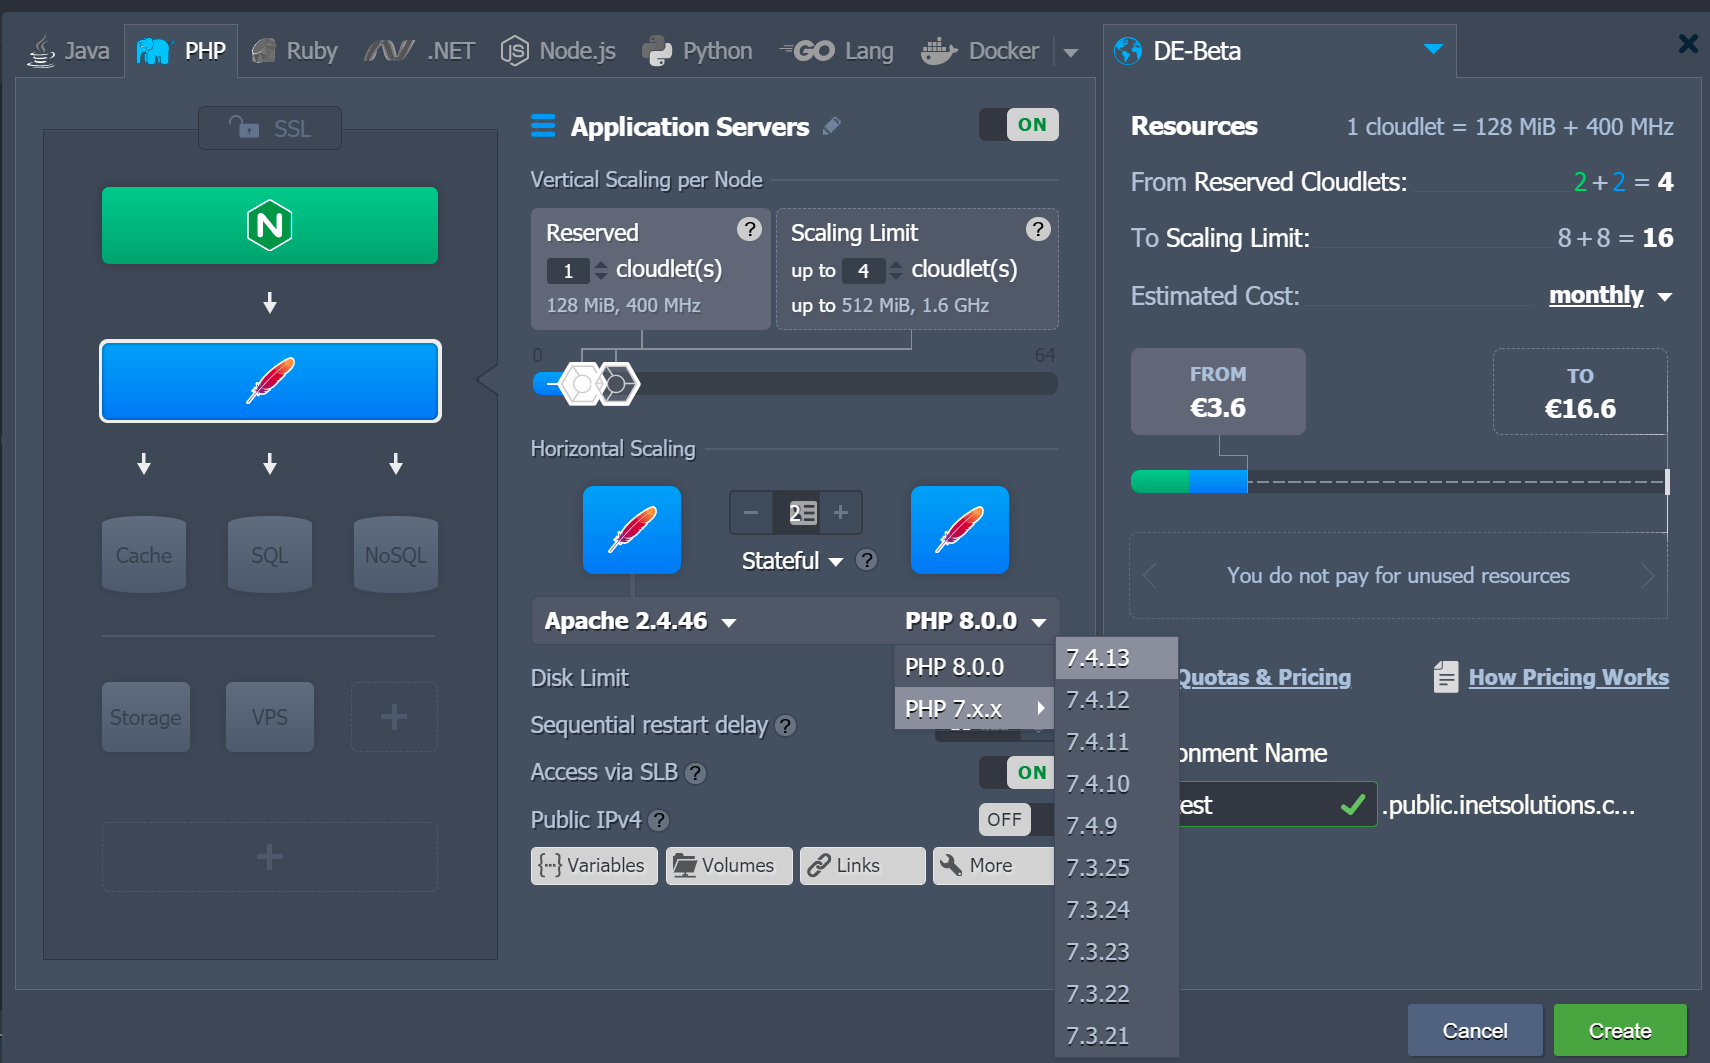
Task: Click the Storage node block
Action: pyautogui.click(x=145, y=717)
